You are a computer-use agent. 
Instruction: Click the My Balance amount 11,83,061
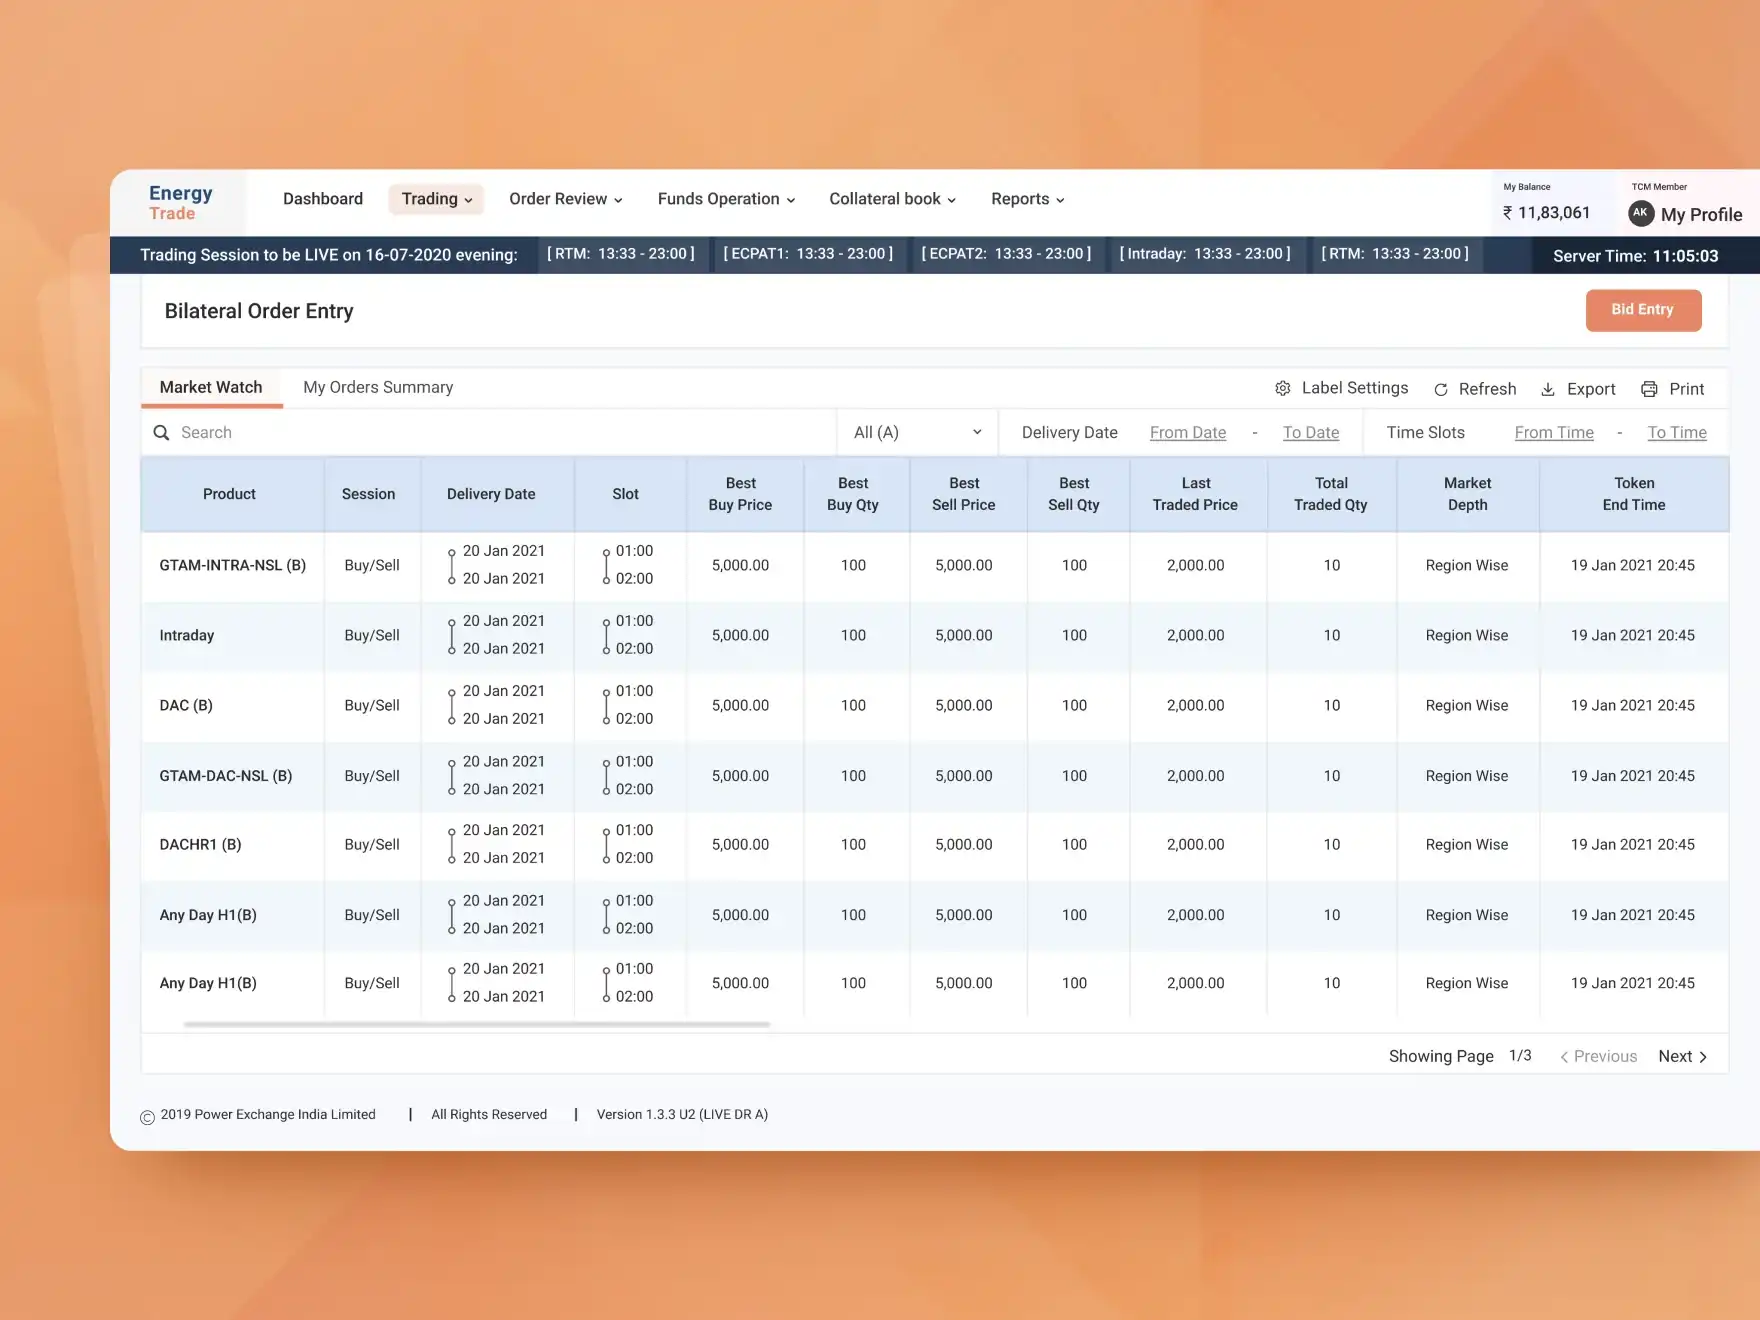point(1546,213)
